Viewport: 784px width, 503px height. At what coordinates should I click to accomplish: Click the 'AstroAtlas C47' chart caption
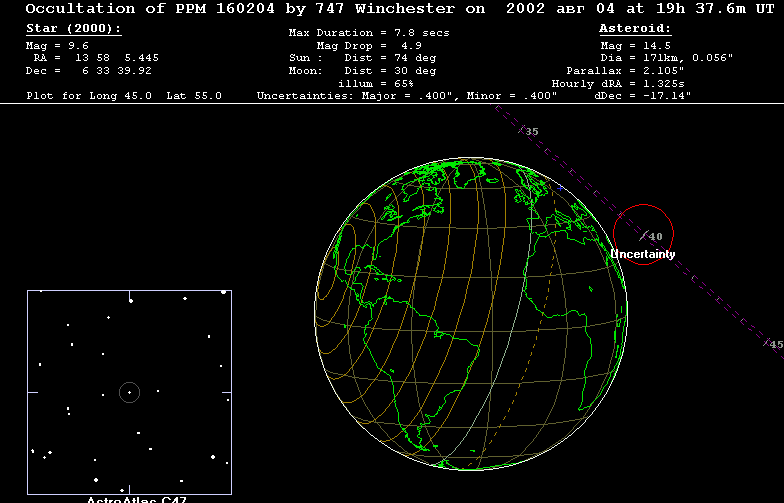point(136,500)
